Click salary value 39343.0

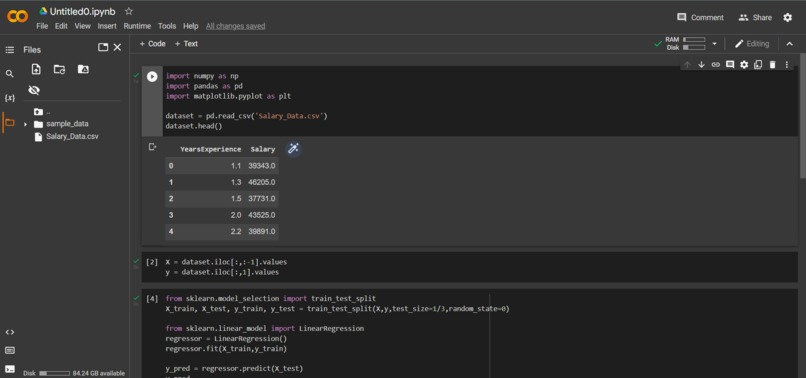(262, 166)
